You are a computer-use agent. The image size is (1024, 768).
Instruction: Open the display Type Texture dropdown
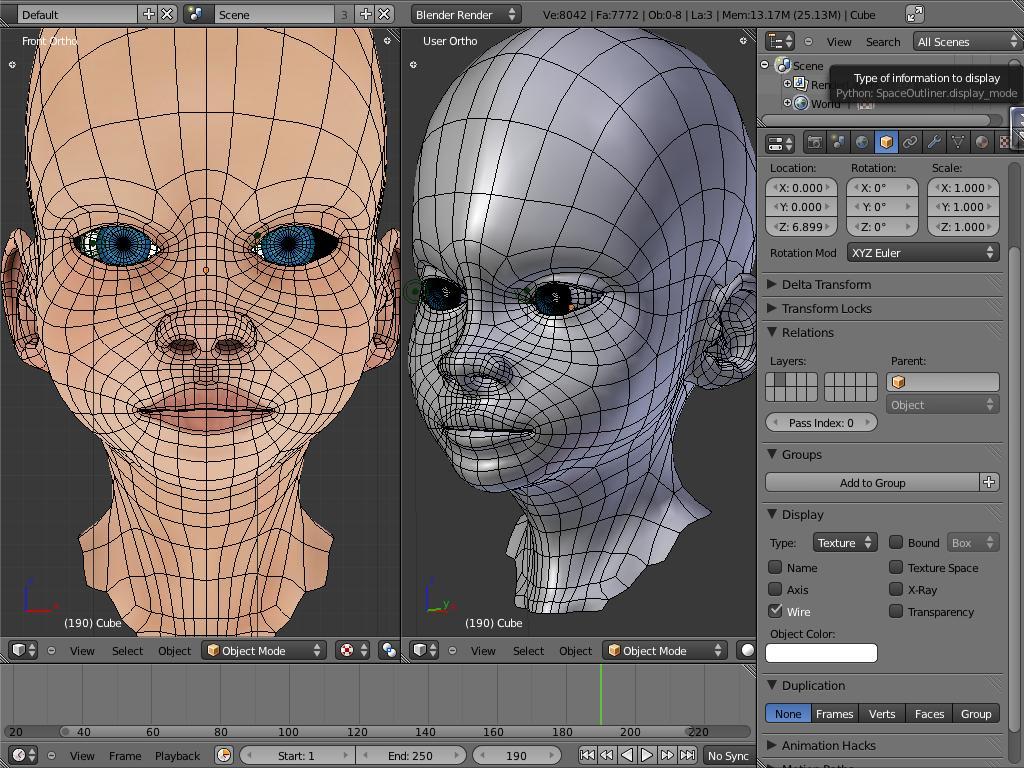[x=844, y=543]
